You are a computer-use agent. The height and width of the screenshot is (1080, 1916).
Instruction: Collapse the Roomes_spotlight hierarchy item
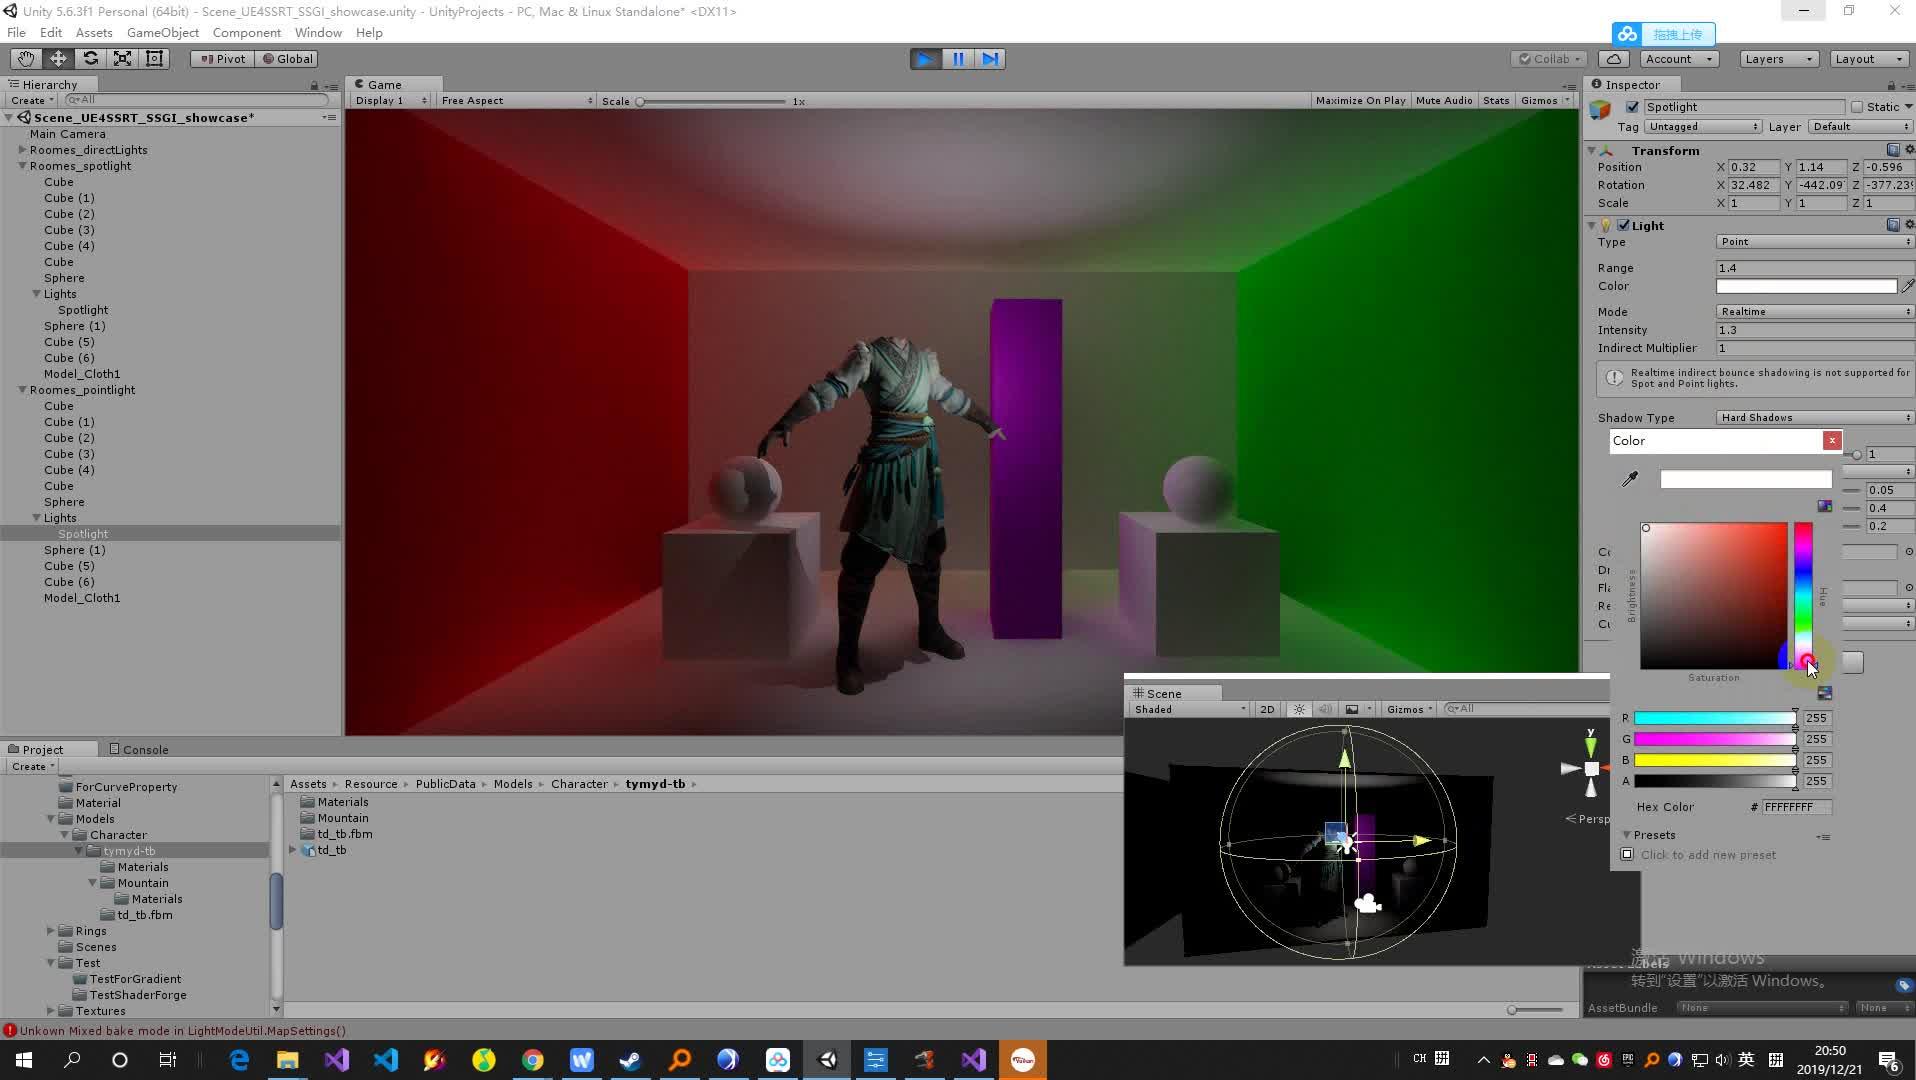coord(22,165)
